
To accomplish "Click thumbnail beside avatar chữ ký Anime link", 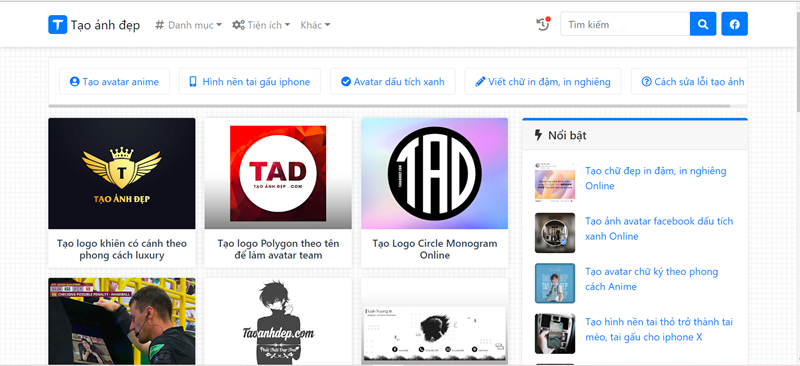I will tap(555, 283).
